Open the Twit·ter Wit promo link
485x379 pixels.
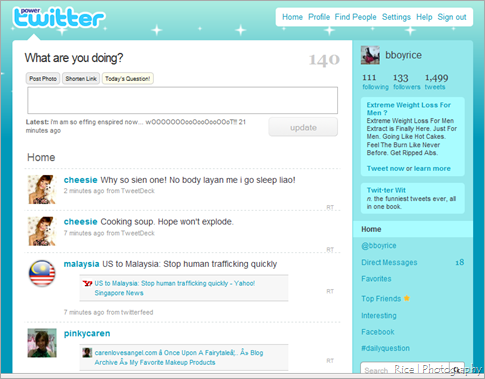click(x=386, y=190)
